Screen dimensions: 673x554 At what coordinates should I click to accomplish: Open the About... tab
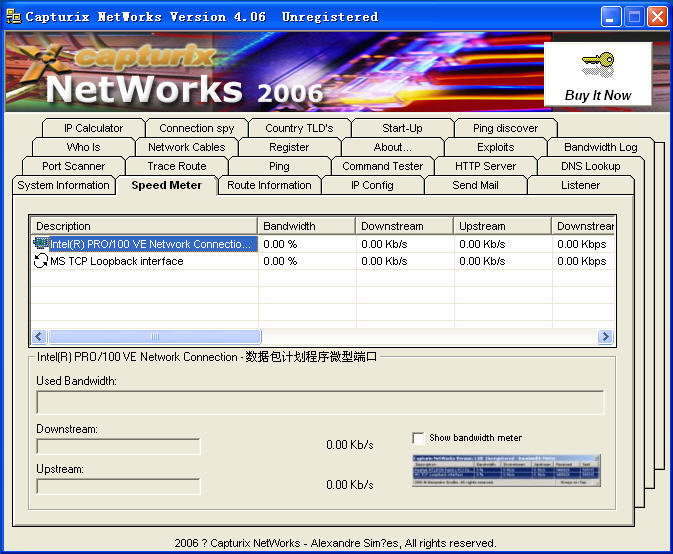pyautogui.click(x=392, y=147)
